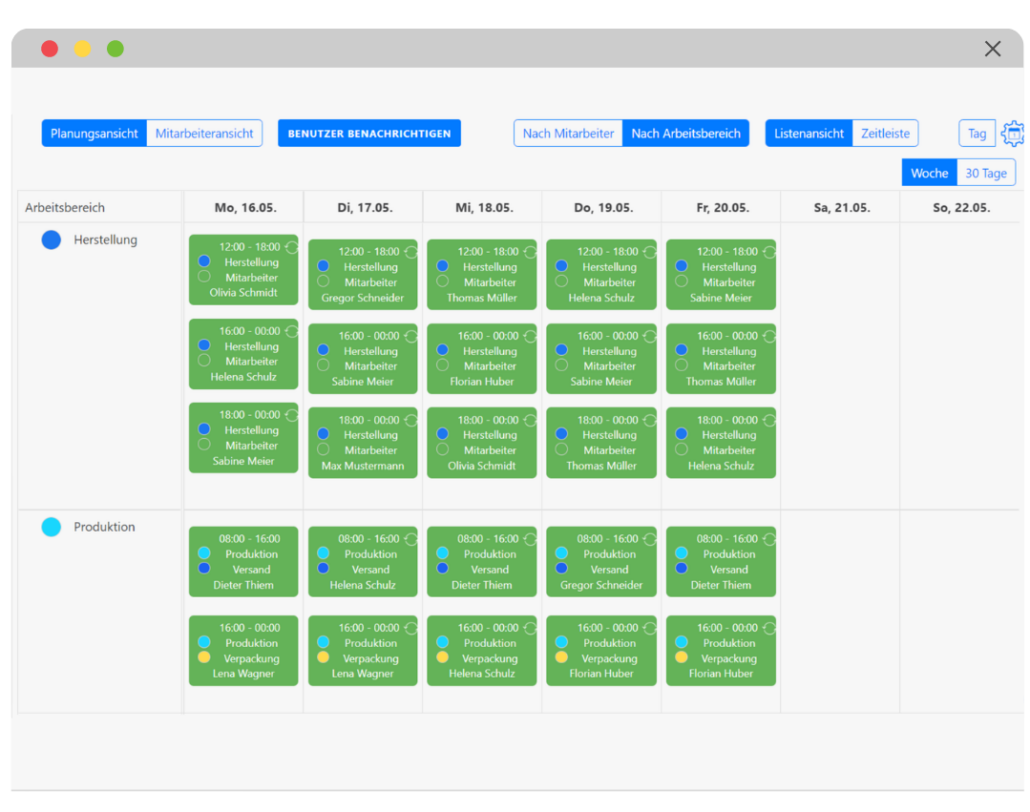
Task: Click the cyan Produktion area color dot
Action: pos(51,527)
